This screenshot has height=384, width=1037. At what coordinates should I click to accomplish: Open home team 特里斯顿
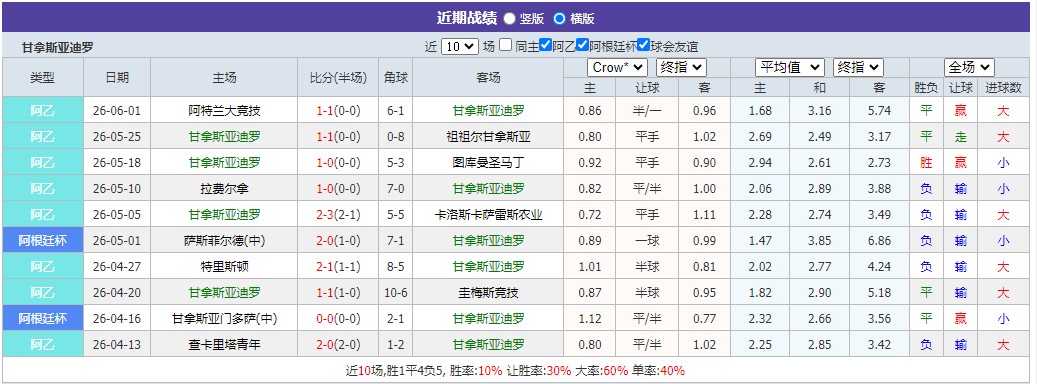point(224,266)
